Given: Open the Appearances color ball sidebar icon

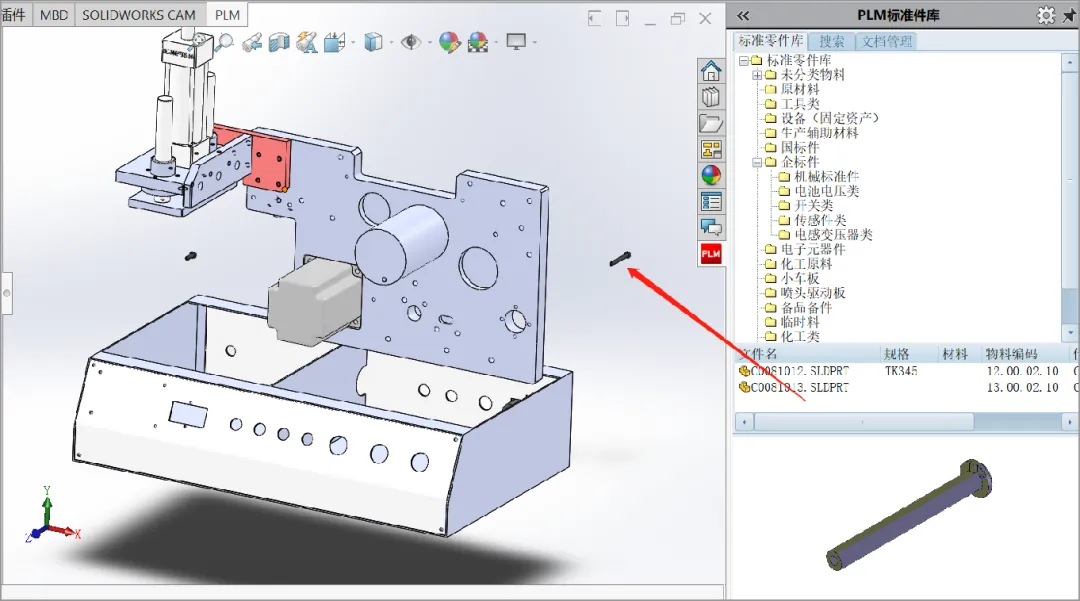Looking at the screenshot, I should 711,176.
